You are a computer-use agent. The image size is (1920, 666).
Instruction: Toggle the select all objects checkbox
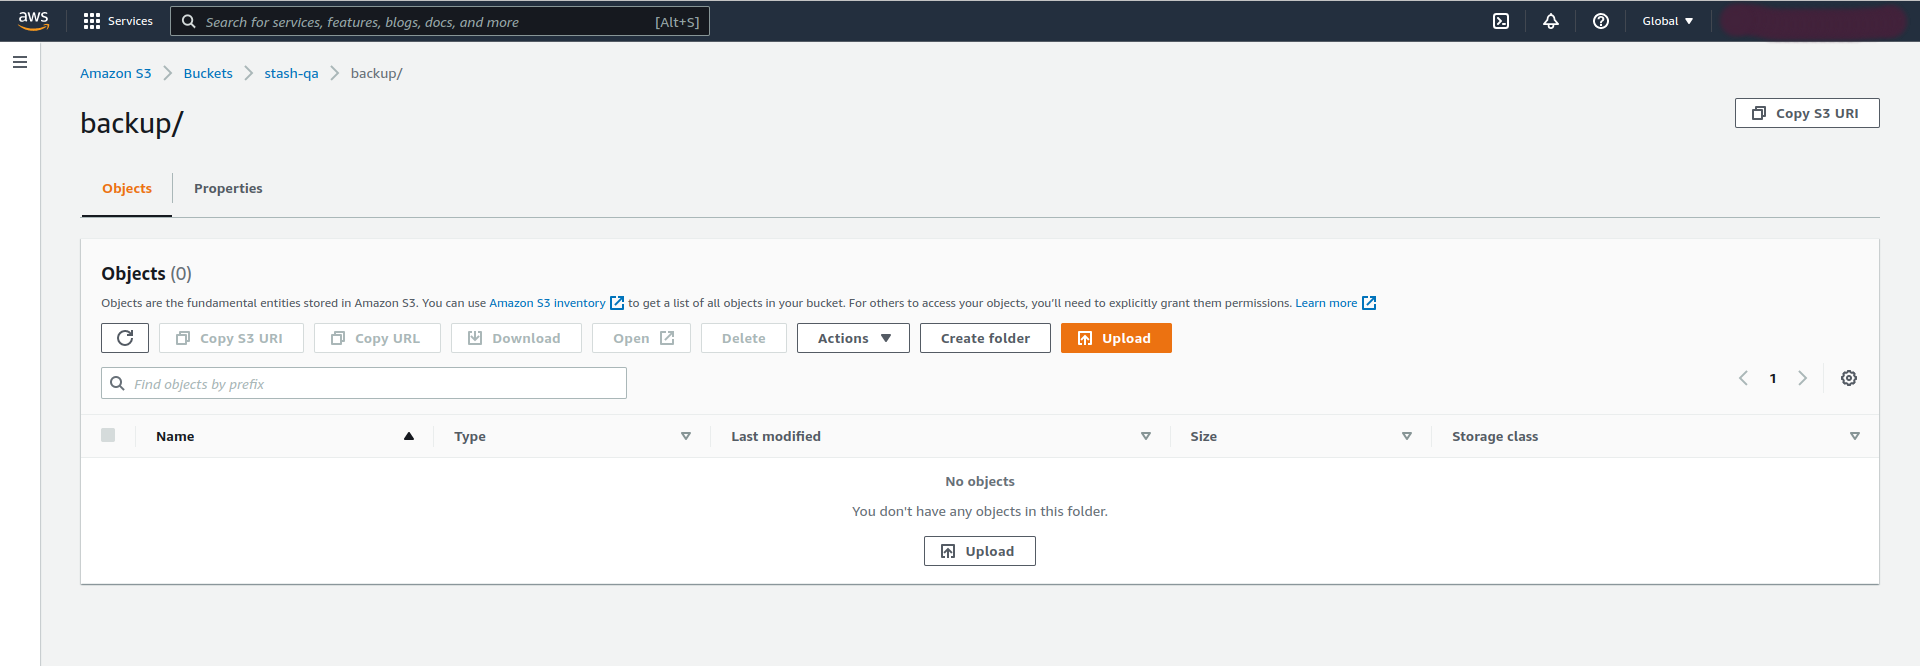point(108,435)
